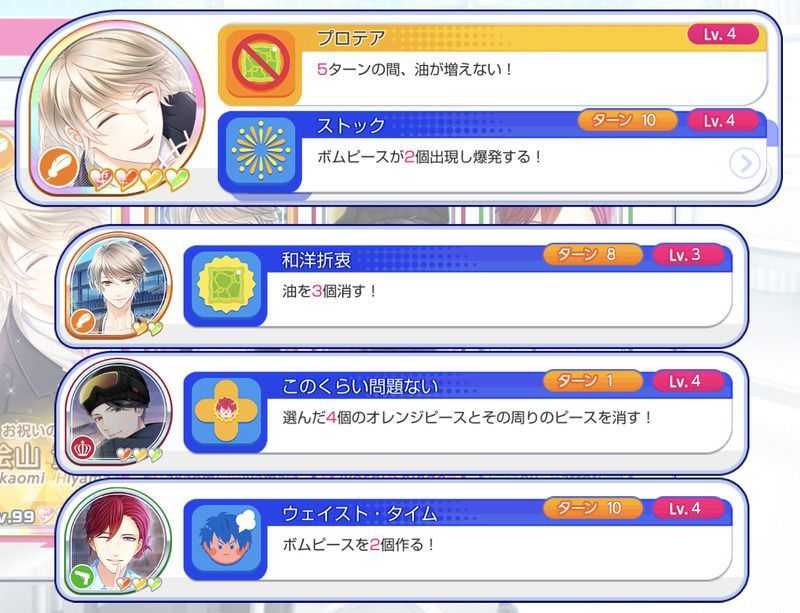Open the red-haired winking character thumbnail
800x613 pixels.
[x=119, y=541]
